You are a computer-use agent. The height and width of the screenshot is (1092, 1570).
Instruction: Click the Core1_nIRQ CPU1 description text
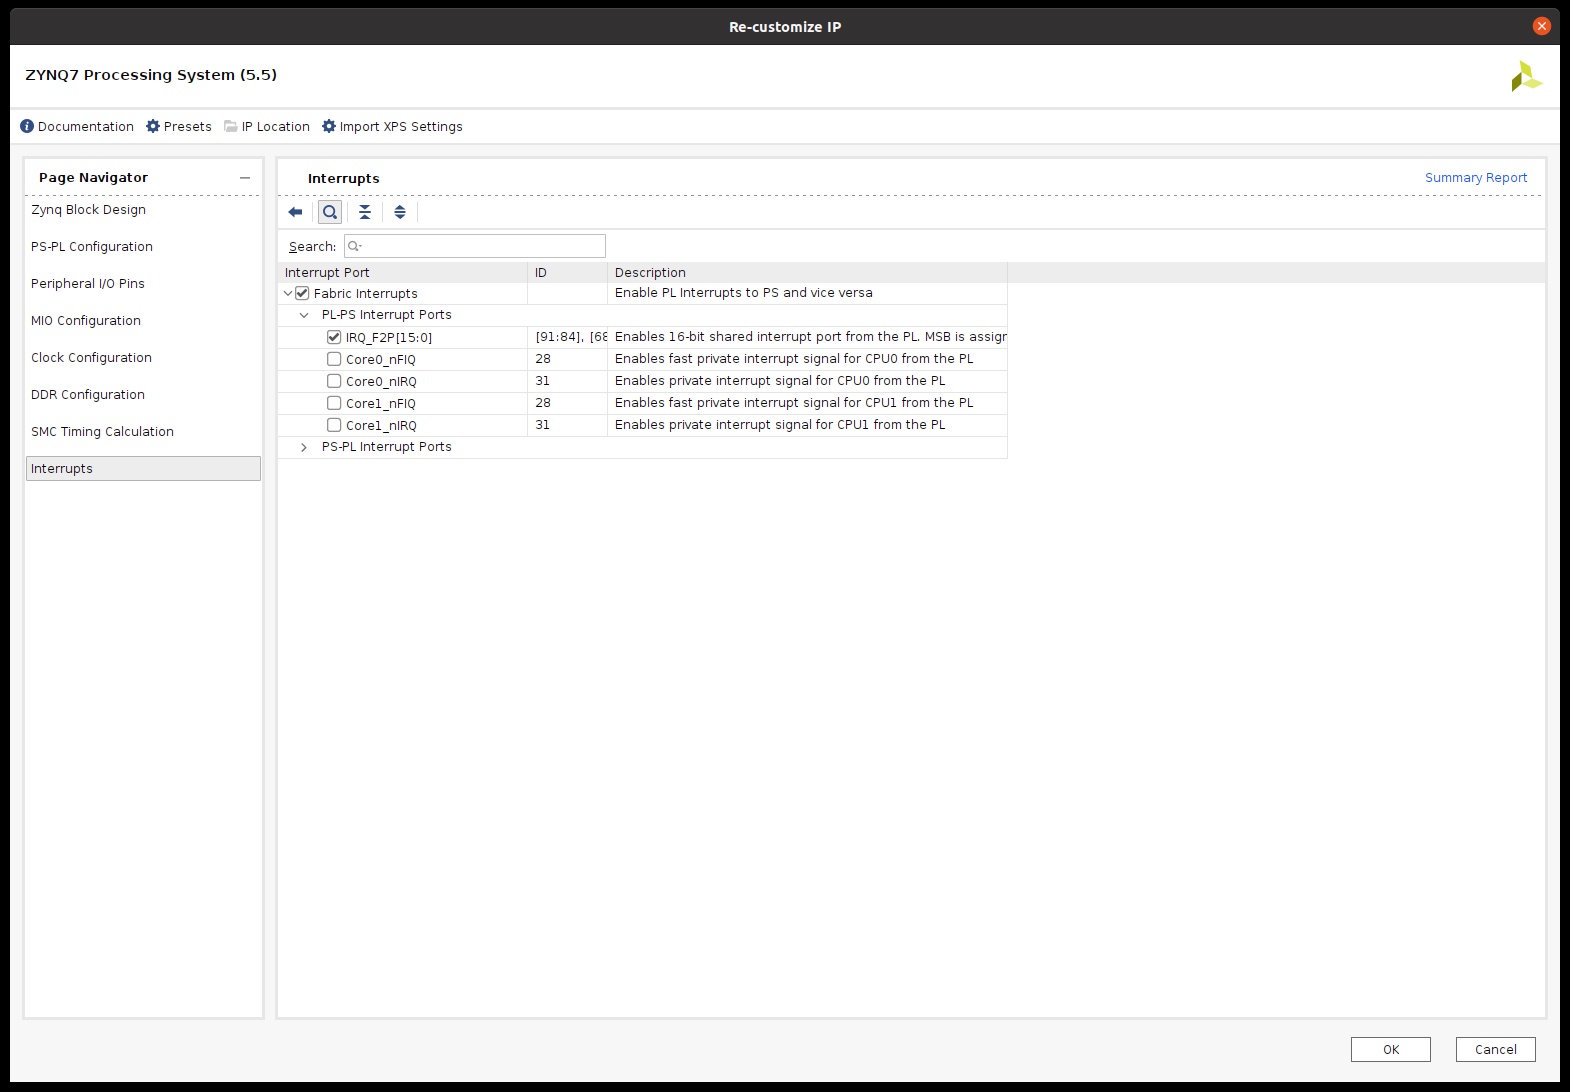coord(780,425)
